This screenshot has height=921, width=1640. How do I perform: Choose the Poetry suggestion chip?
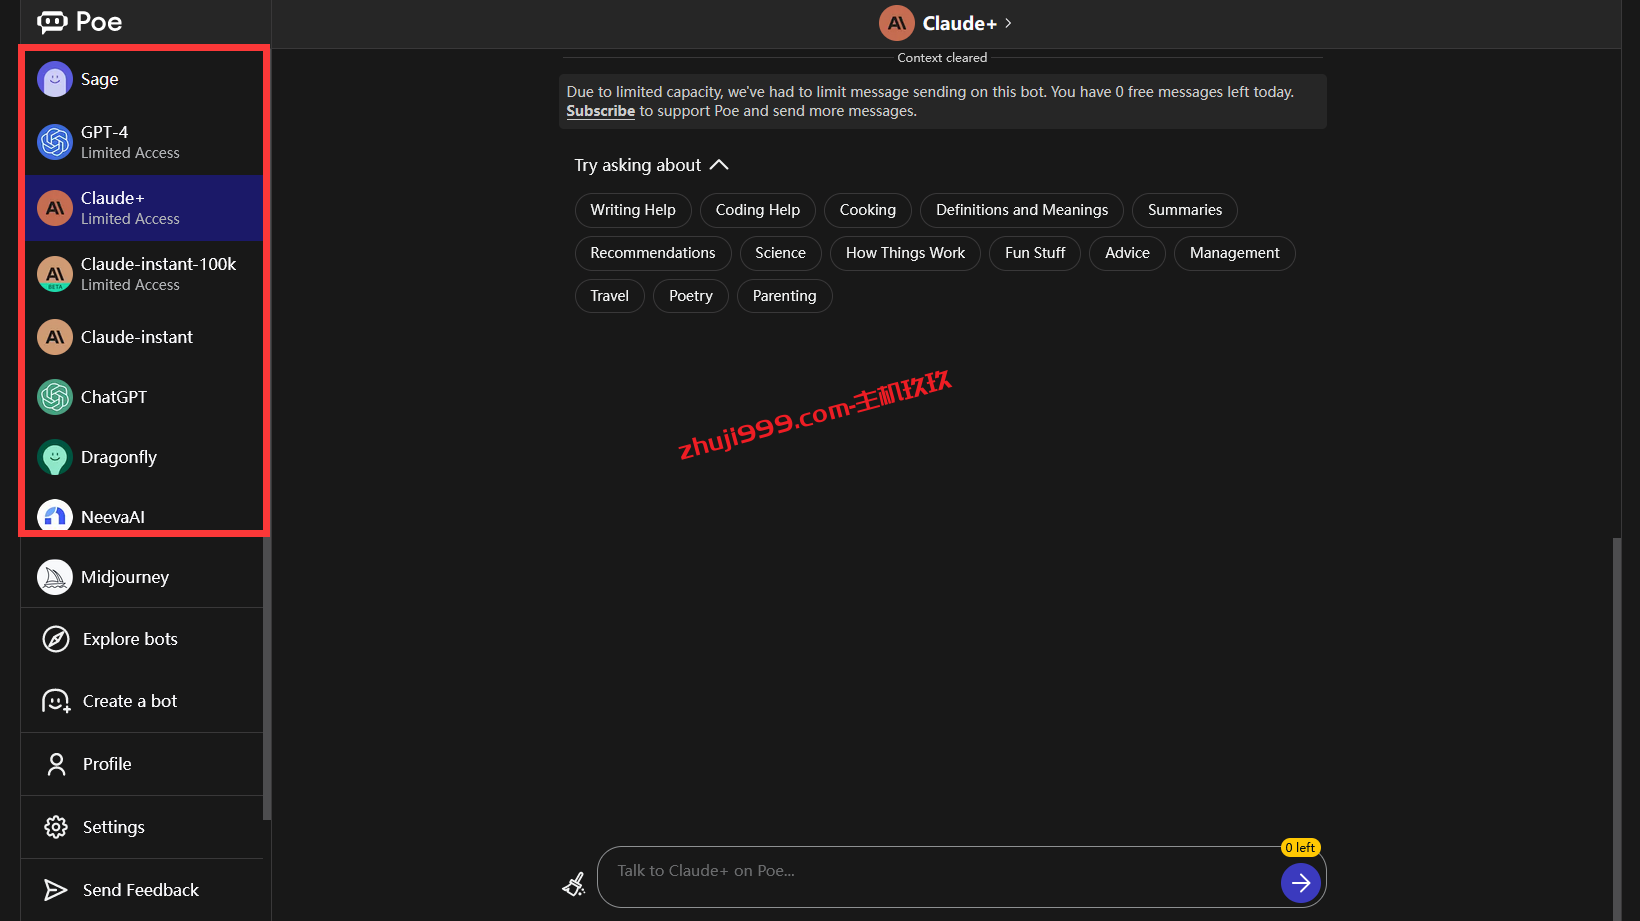[691, 296]
